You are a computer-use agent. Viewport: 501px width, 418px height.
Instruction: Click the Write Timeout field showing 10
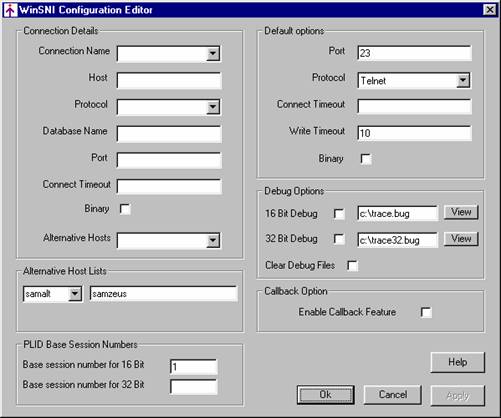point(414,133)
